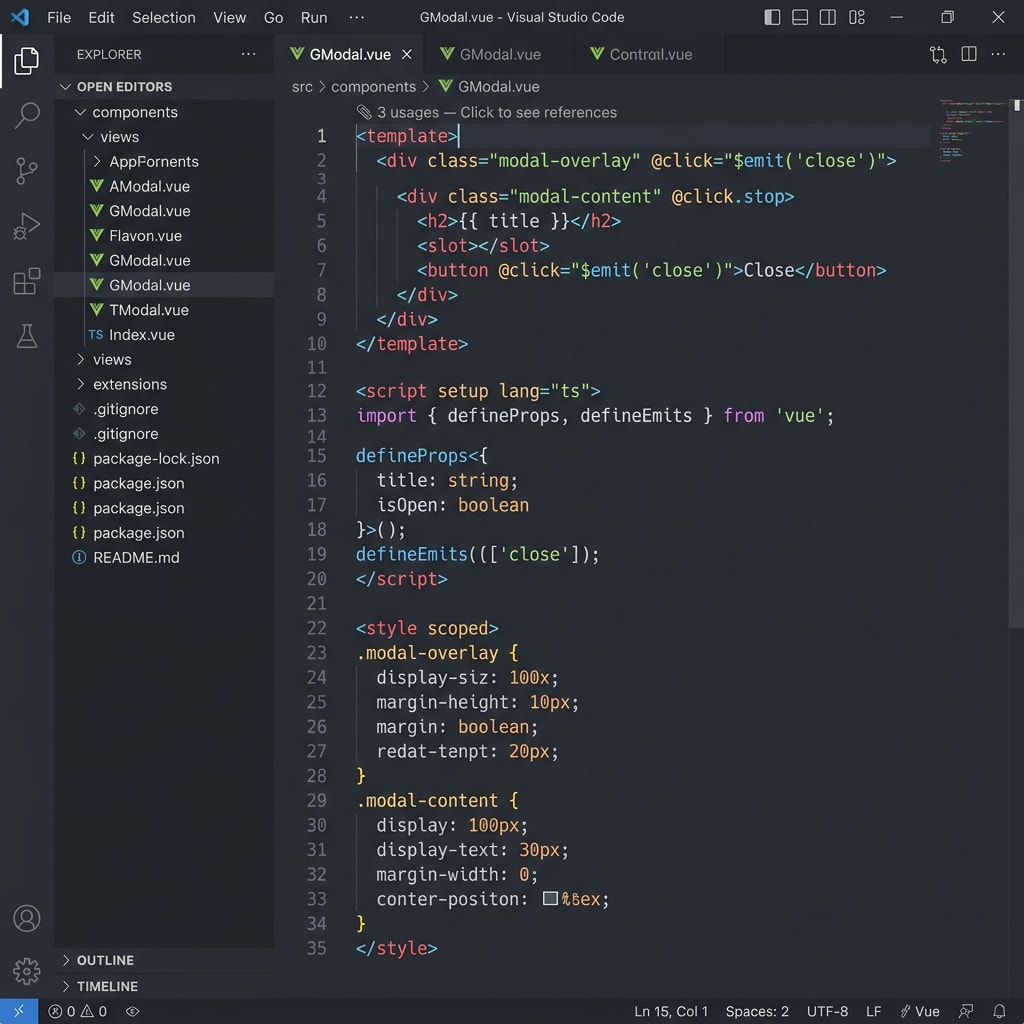1024x1024 pixels.
Task: Click the GModal.vue breadcrumb
Action: [498, 87]
